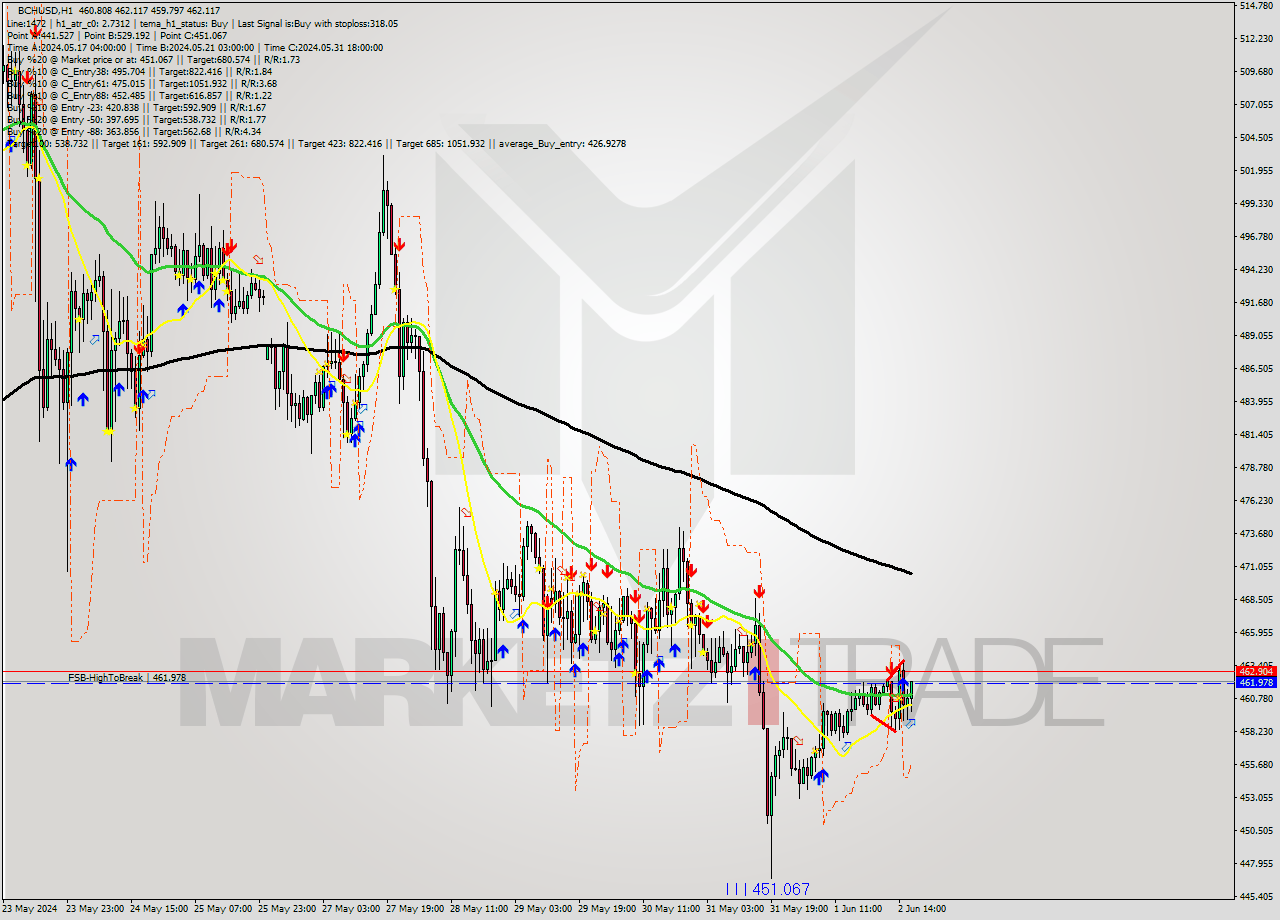This screenshot has height=920, width=1280.
Task: Click the blue 451.067 low label
Action: coord(768,889)
